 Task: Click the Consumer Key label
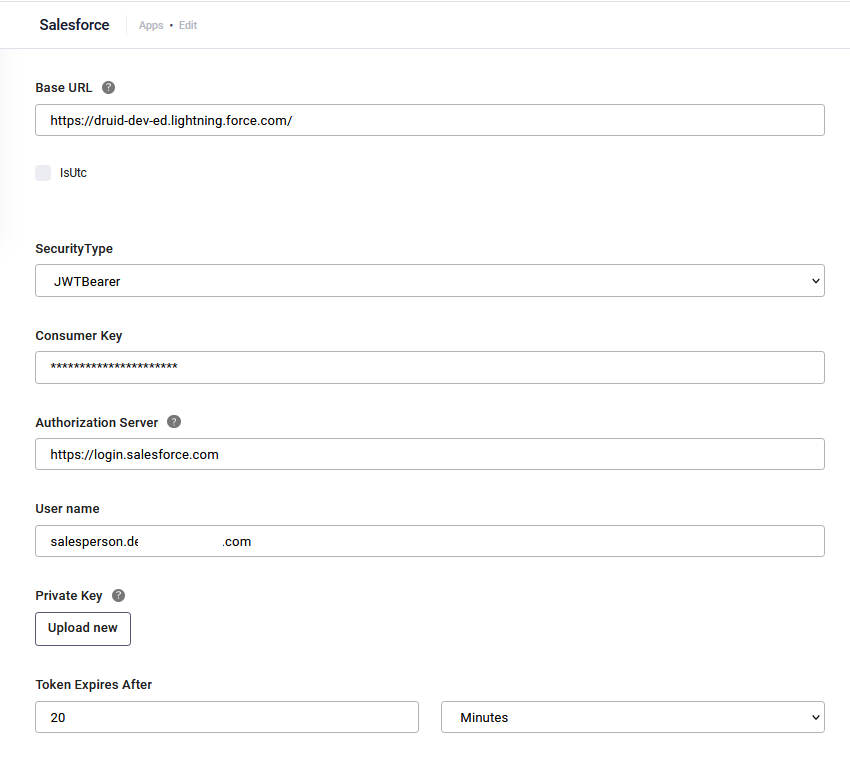(x=79, y=335)
